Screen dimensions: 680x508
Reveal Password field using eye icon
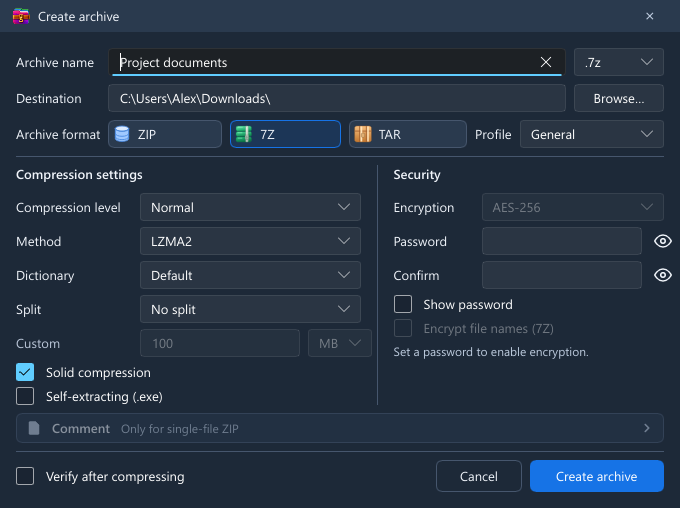663,241
